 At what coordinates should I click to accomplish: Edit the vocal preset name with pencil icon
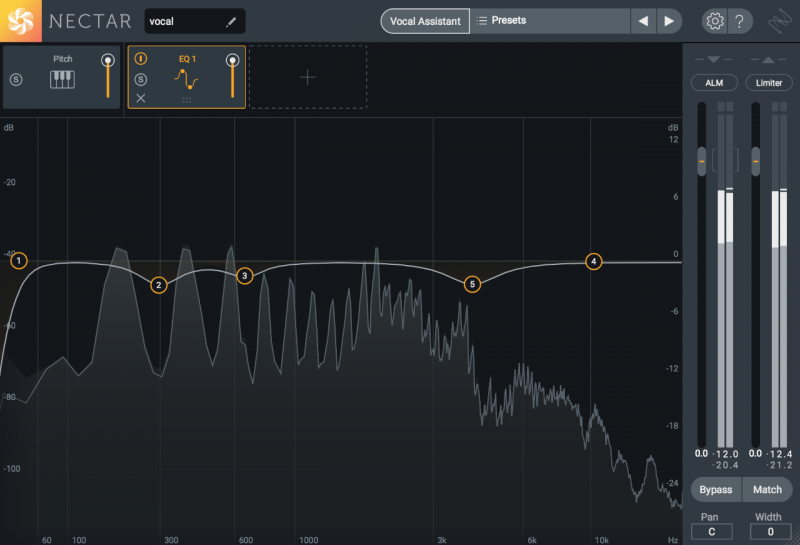(x=231, y=21)
